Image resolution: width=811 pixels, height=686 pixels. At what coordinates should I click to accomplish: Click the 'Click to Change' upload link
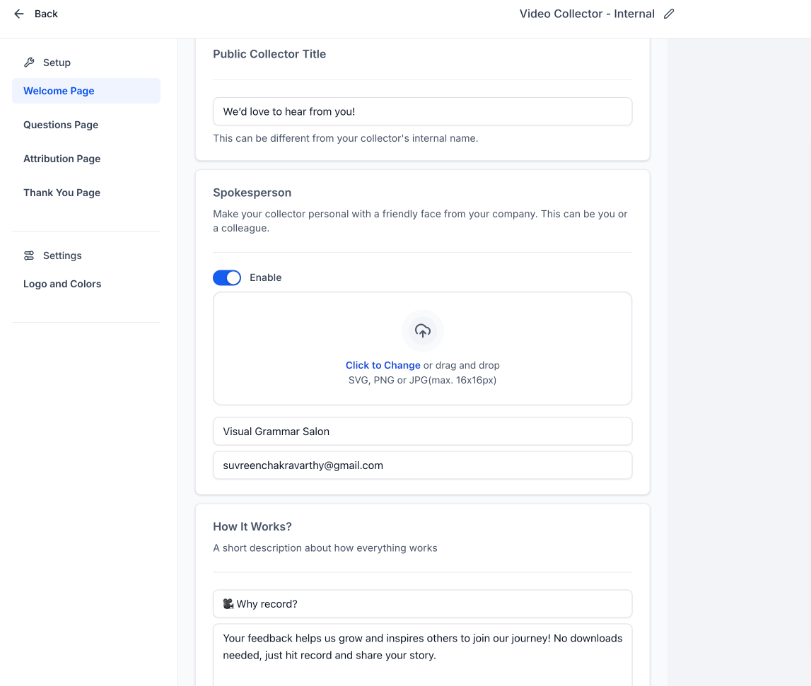pyautogui.click(x=383, y=366)
